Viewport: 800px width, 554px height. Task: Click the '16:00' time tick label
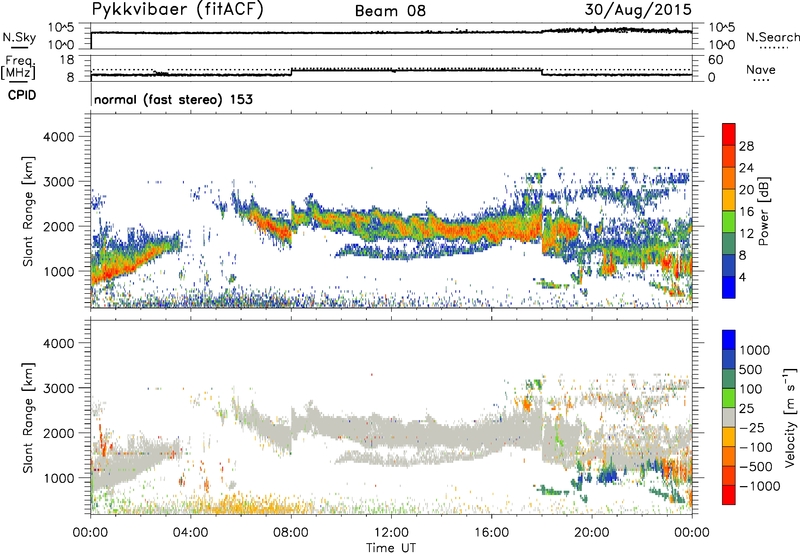click(491, 533)
